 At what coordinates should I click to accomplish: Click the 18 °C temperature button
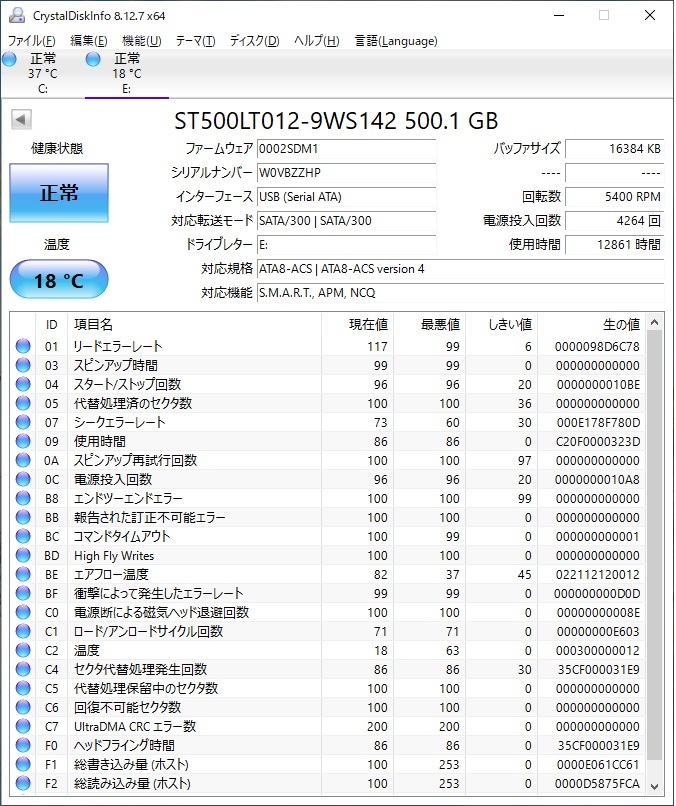(x=59, y=280)
